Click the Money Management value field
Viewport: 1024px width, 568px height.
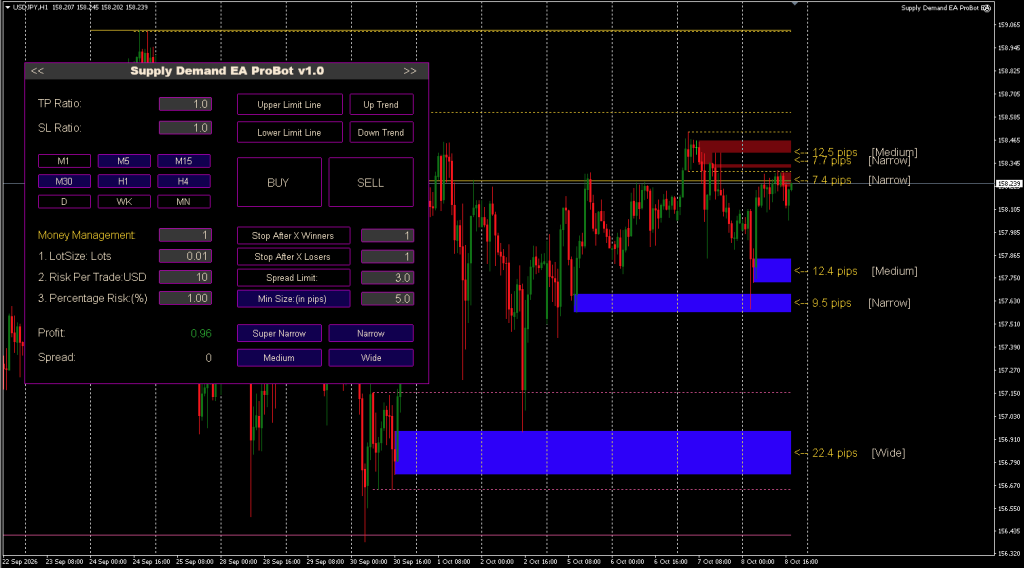point(185,235)
